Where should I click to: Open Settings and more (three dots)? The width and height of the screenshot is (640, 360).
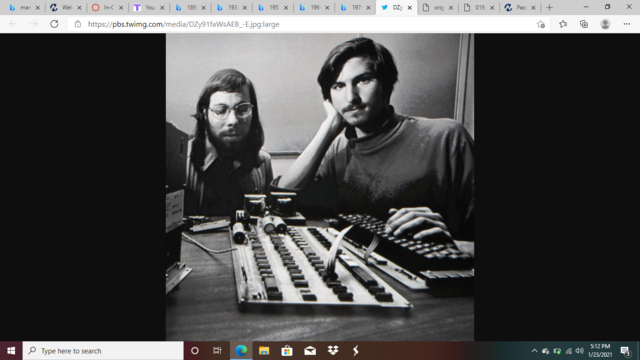point(627,24)
